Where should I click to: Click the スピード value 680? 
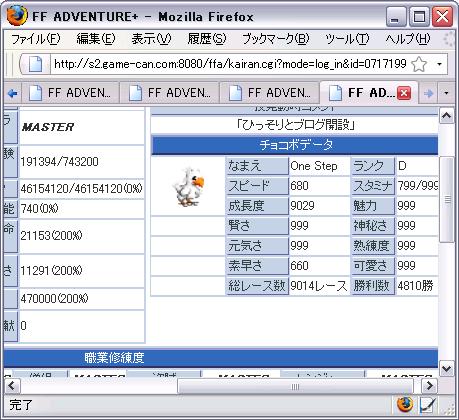(299, 186)
